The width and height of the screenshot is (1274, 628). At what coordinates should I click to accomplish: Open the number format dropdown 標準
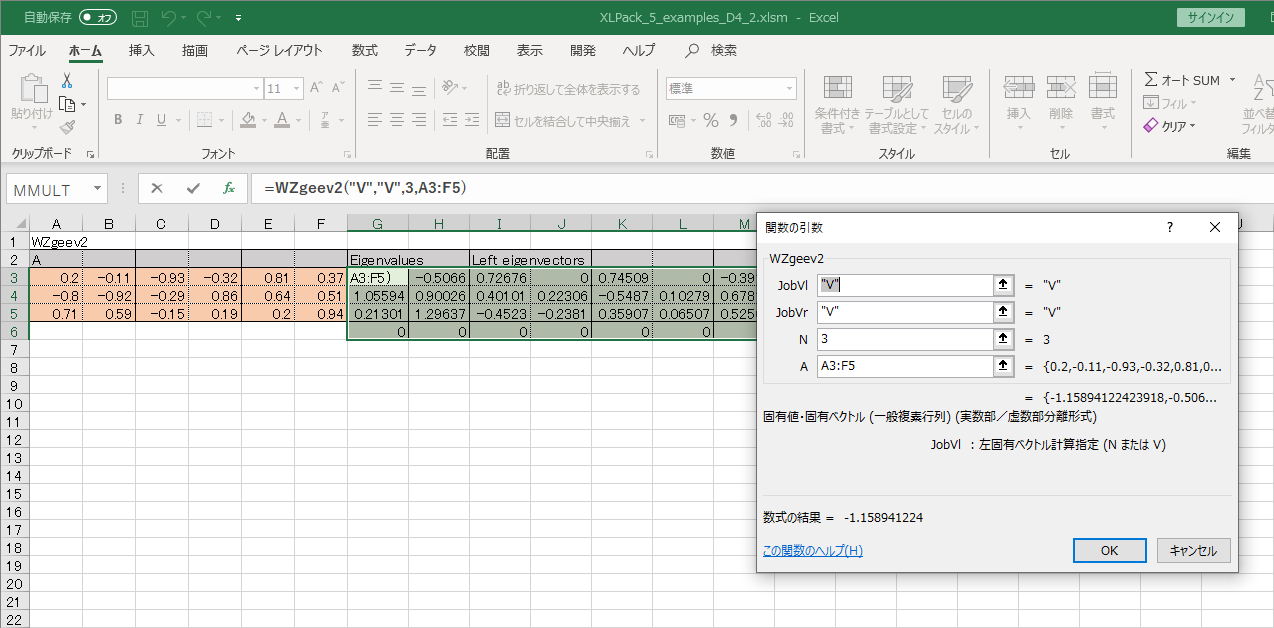click(789, 88)
